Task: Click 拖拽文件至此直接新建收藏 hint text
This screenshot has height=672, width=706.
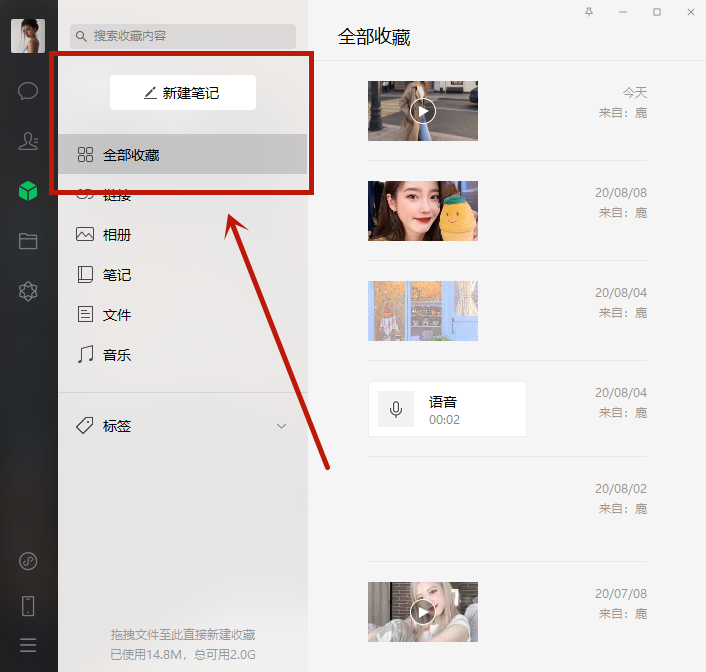Action: click(183, 635)
